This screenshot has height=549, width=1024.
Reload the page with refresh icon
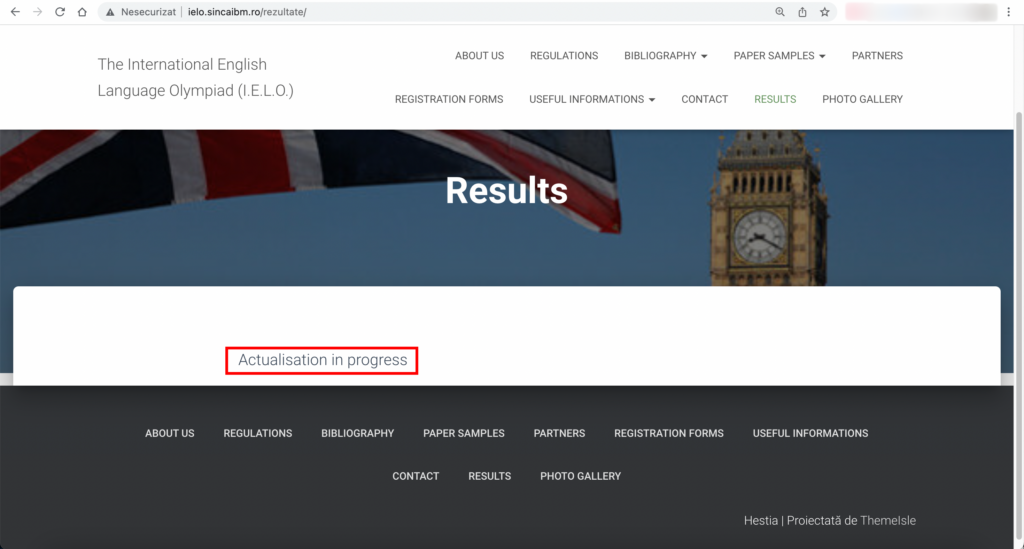(60, 12)
